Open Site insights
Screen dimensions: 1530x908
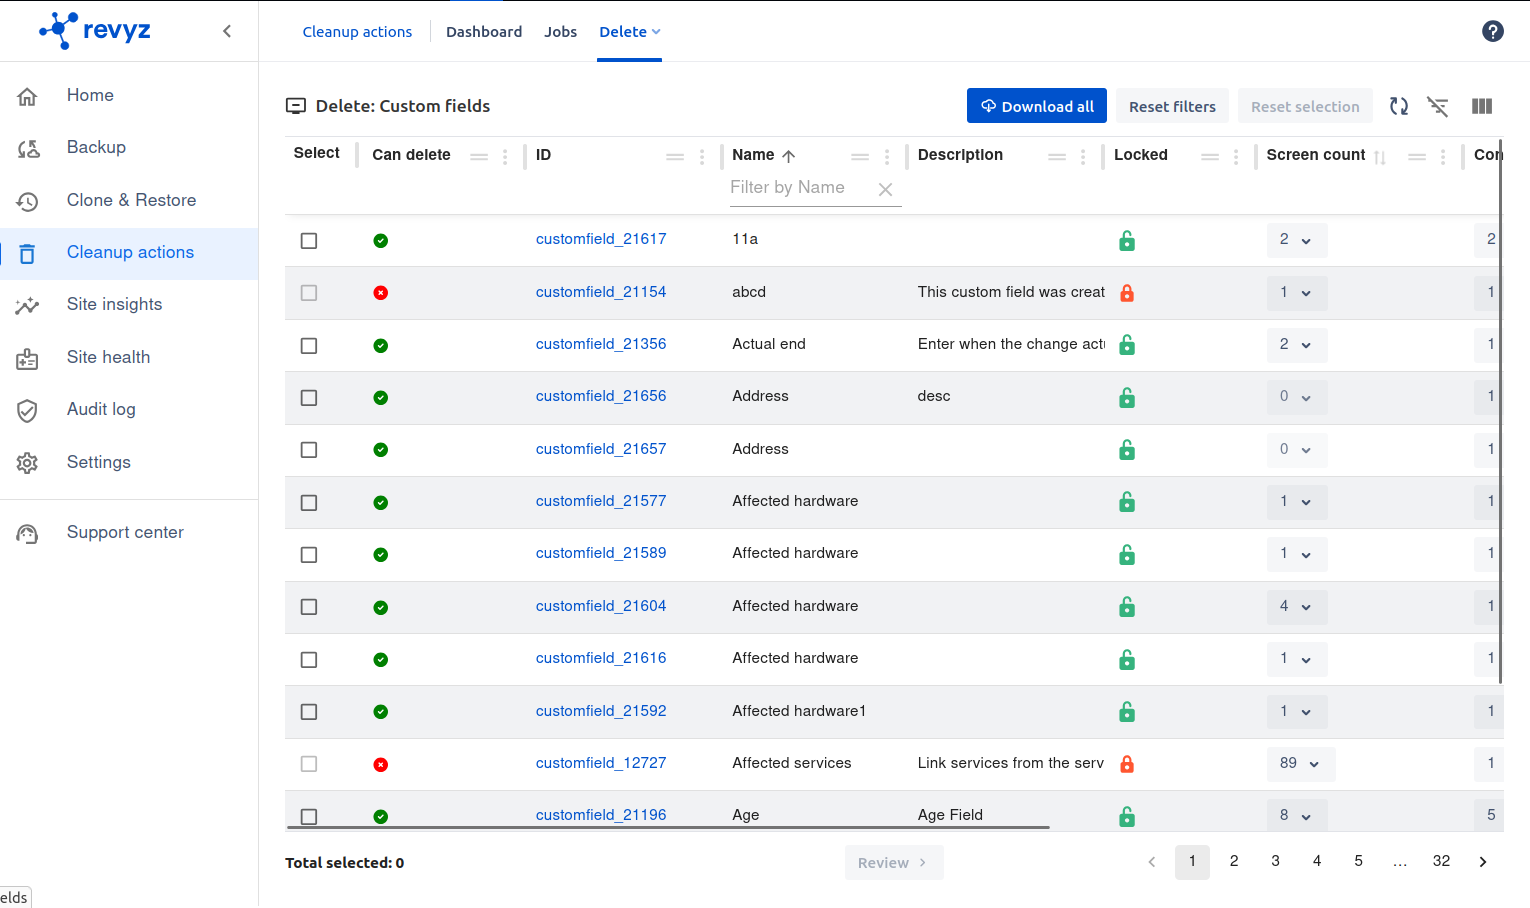[129, 305]
